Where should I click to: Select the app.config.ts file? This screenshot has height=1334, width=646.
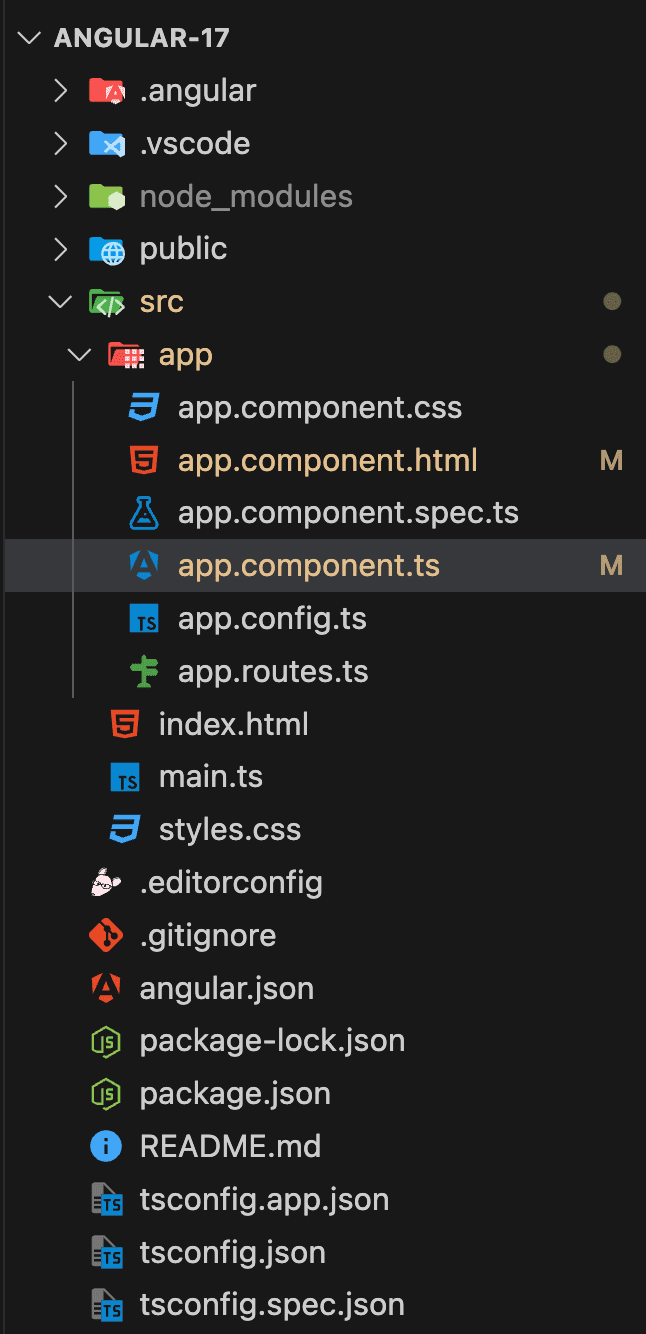coord(272,619)
